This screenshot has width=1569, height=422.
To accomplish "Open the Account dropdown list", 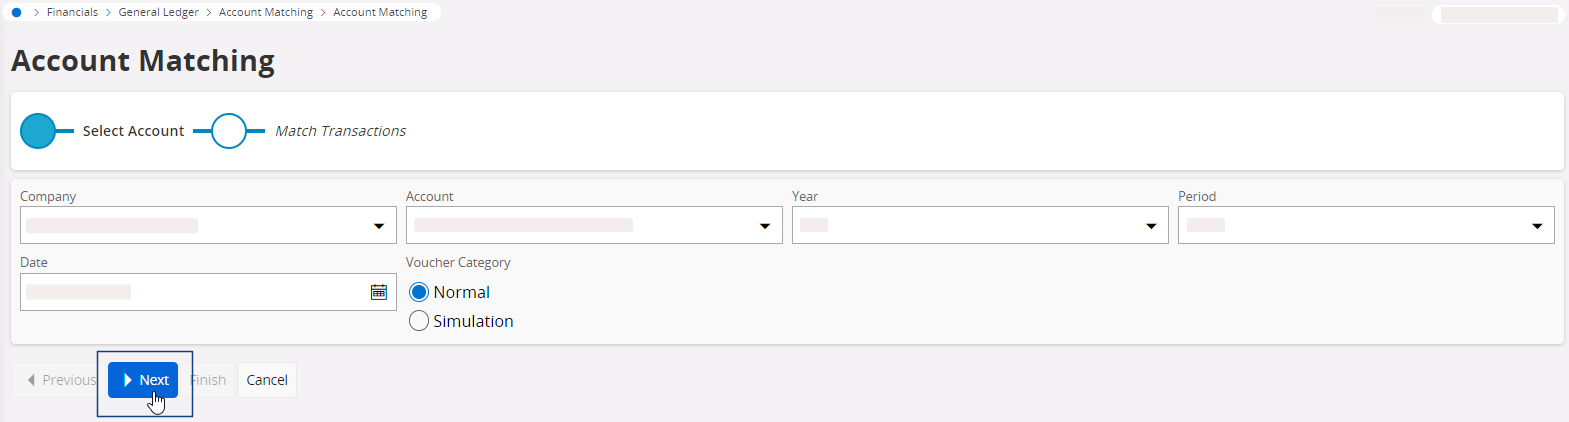I will tap(765, 226).
